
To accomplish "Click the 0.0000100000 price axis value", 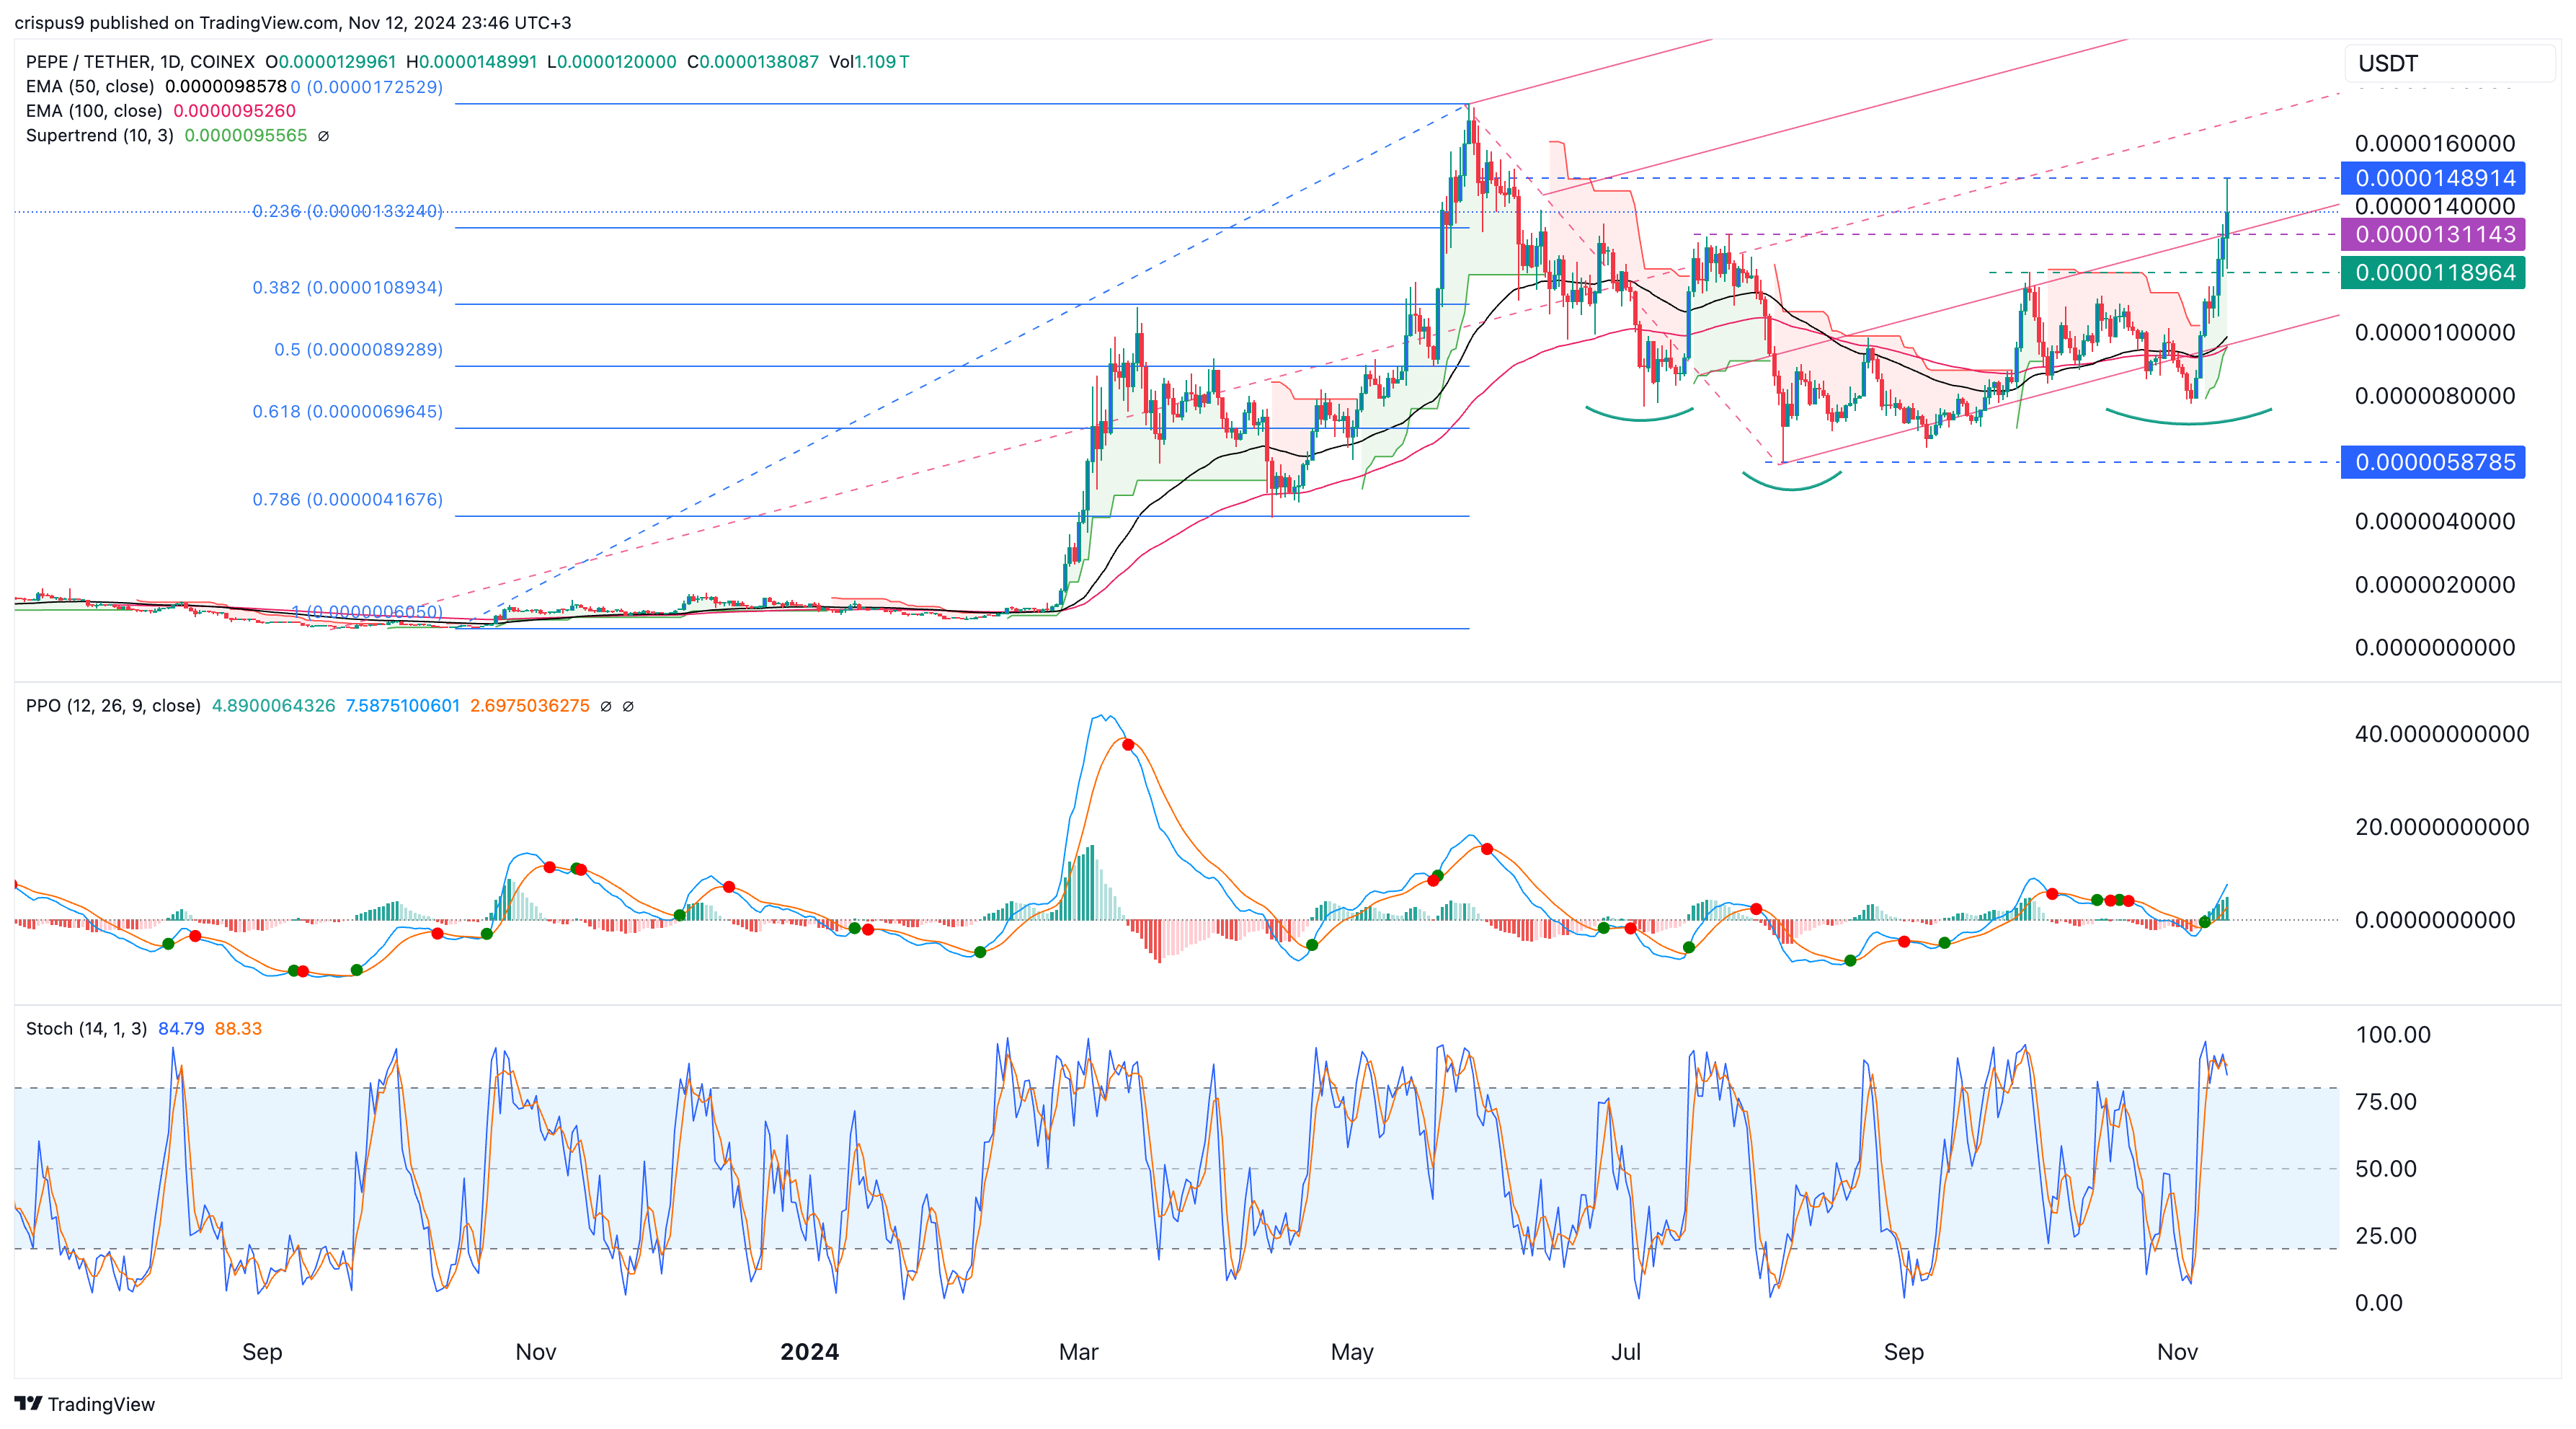I will [x=2435, y=332].
